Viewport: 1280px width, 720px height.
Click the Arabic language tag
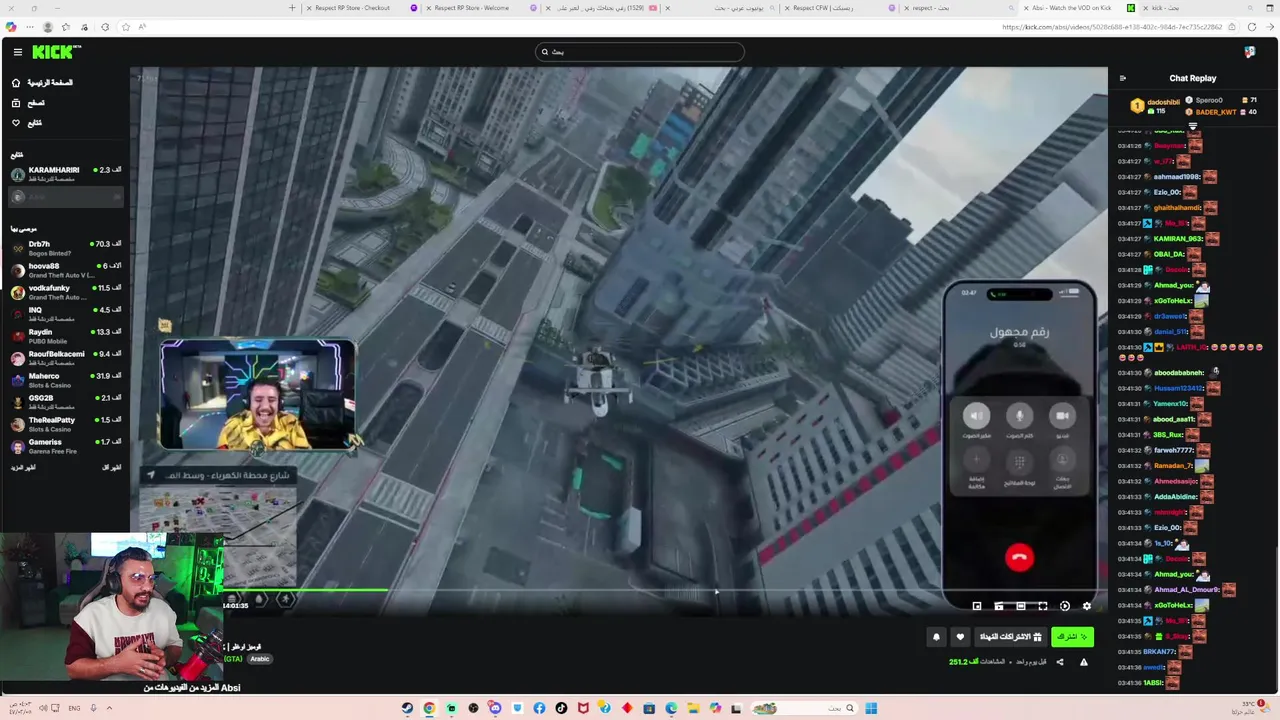260,659
